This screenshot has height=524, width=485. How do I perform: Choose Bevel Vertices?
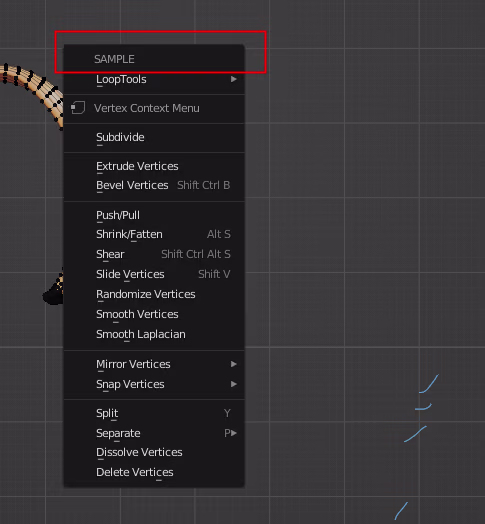154,185
